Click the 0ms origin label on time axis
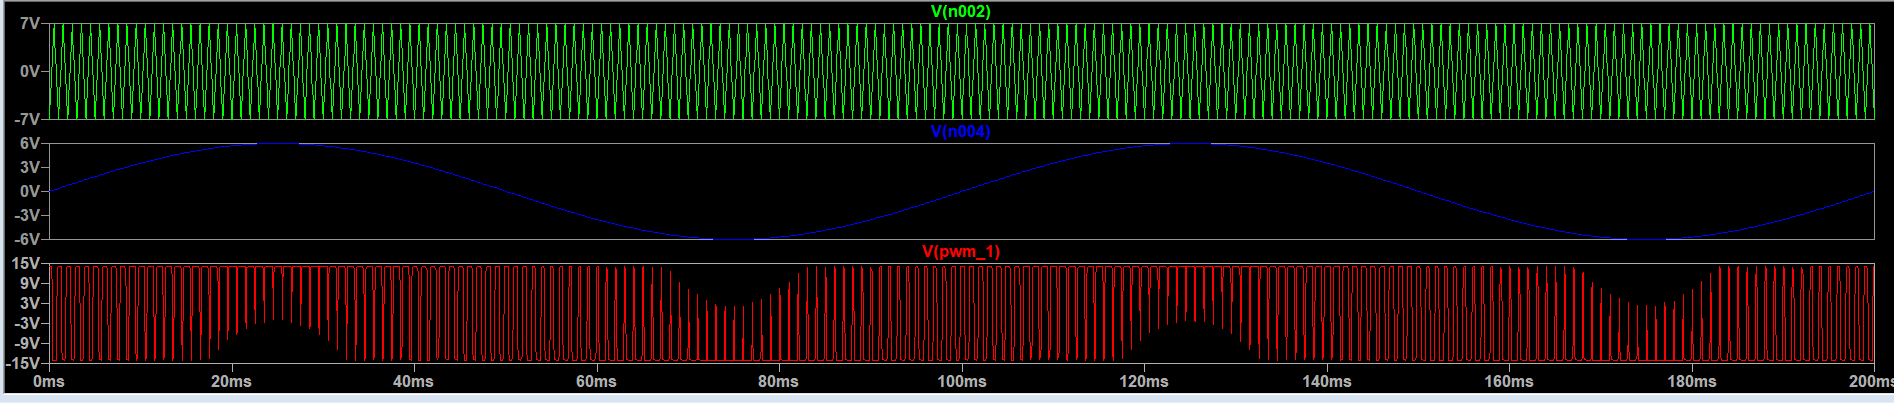Viewport: 1894px width, 403px height. click(x=48, y=382)
